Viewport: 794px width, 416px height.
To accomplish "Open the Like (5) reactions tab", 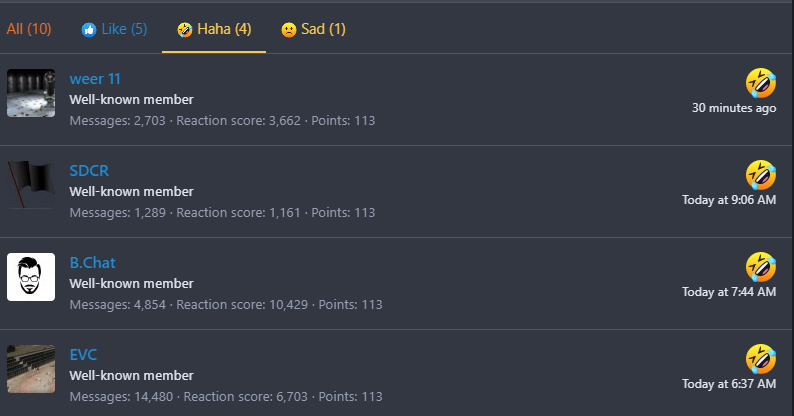I will click(x=114, y=29).
